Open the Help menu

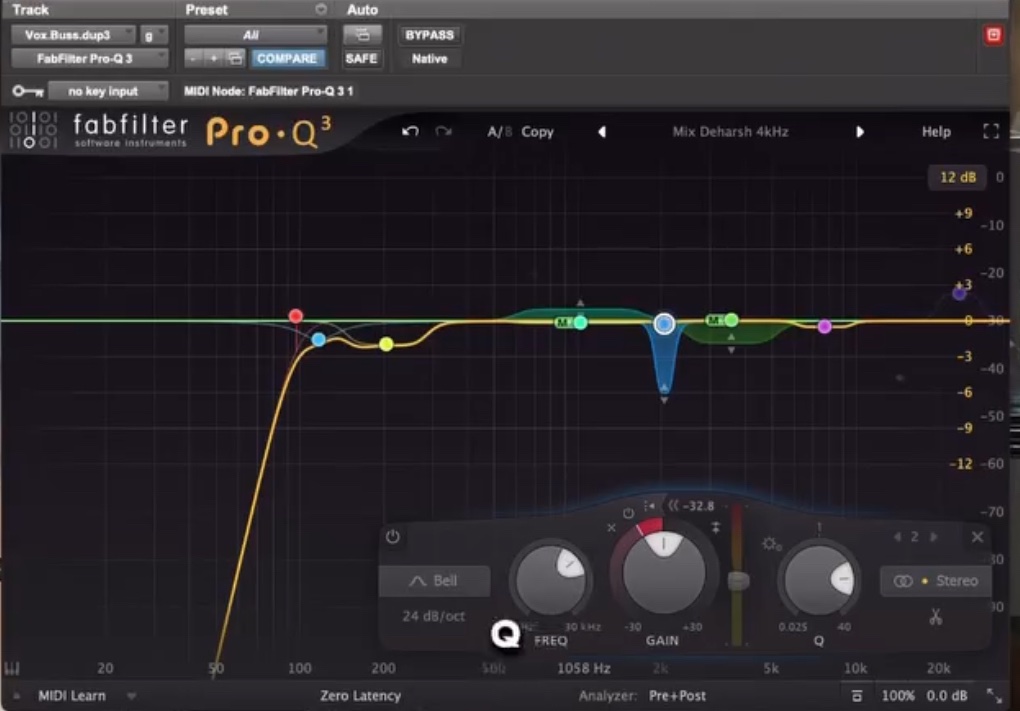click(x=936, y=131)
